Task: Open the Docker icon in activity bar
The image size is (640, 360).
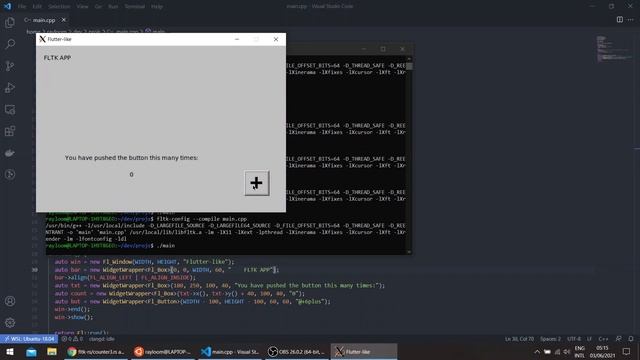Action: click(x=10, y=153)
